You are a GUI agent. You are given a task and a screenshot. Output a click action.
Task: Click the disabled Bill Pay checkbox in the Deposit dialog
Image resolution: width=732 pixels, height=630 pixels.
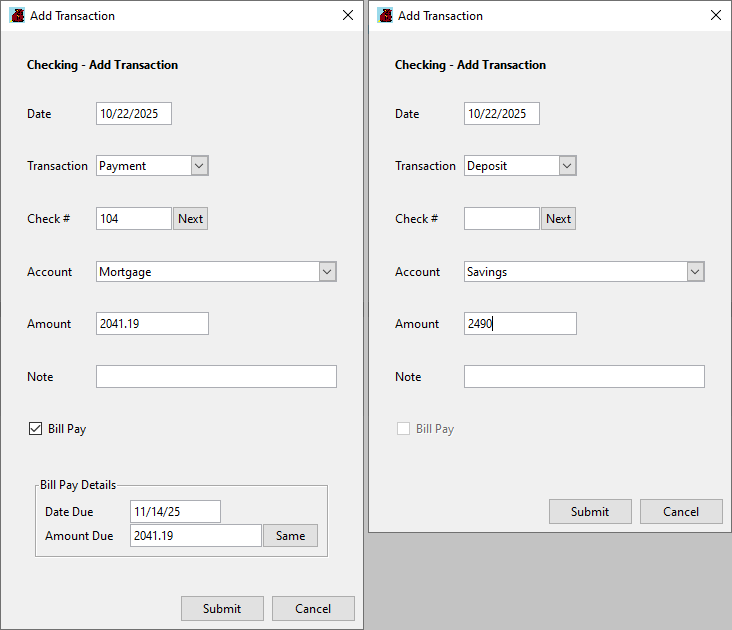tap(403, 429)
